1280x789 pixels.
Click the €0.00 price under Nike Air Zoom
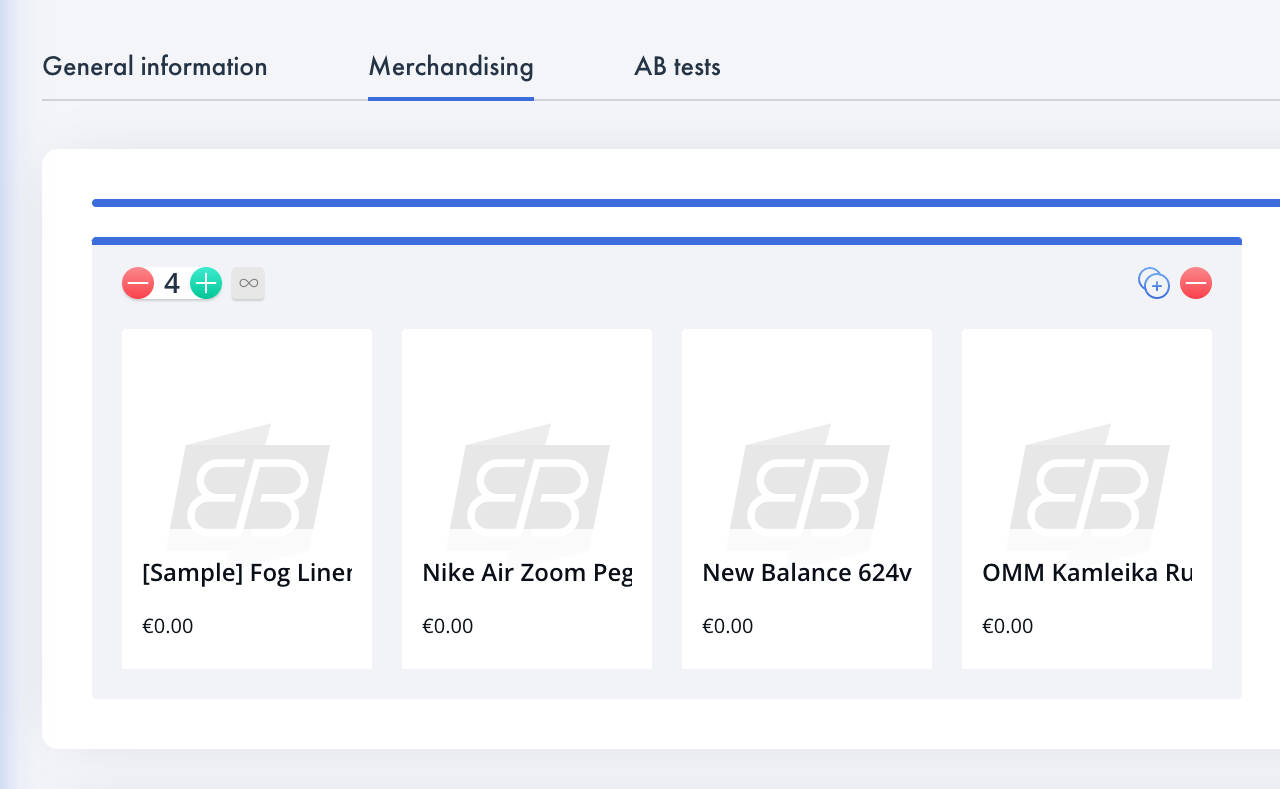[x=448, y=627]
